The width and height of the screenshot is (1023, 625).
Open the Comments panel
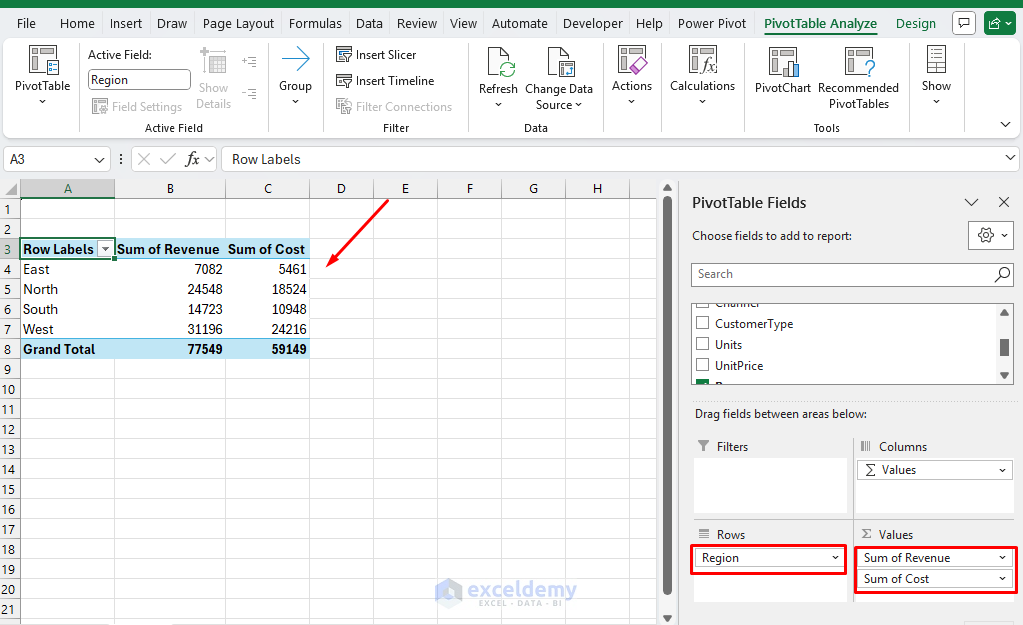coord(962,22)
